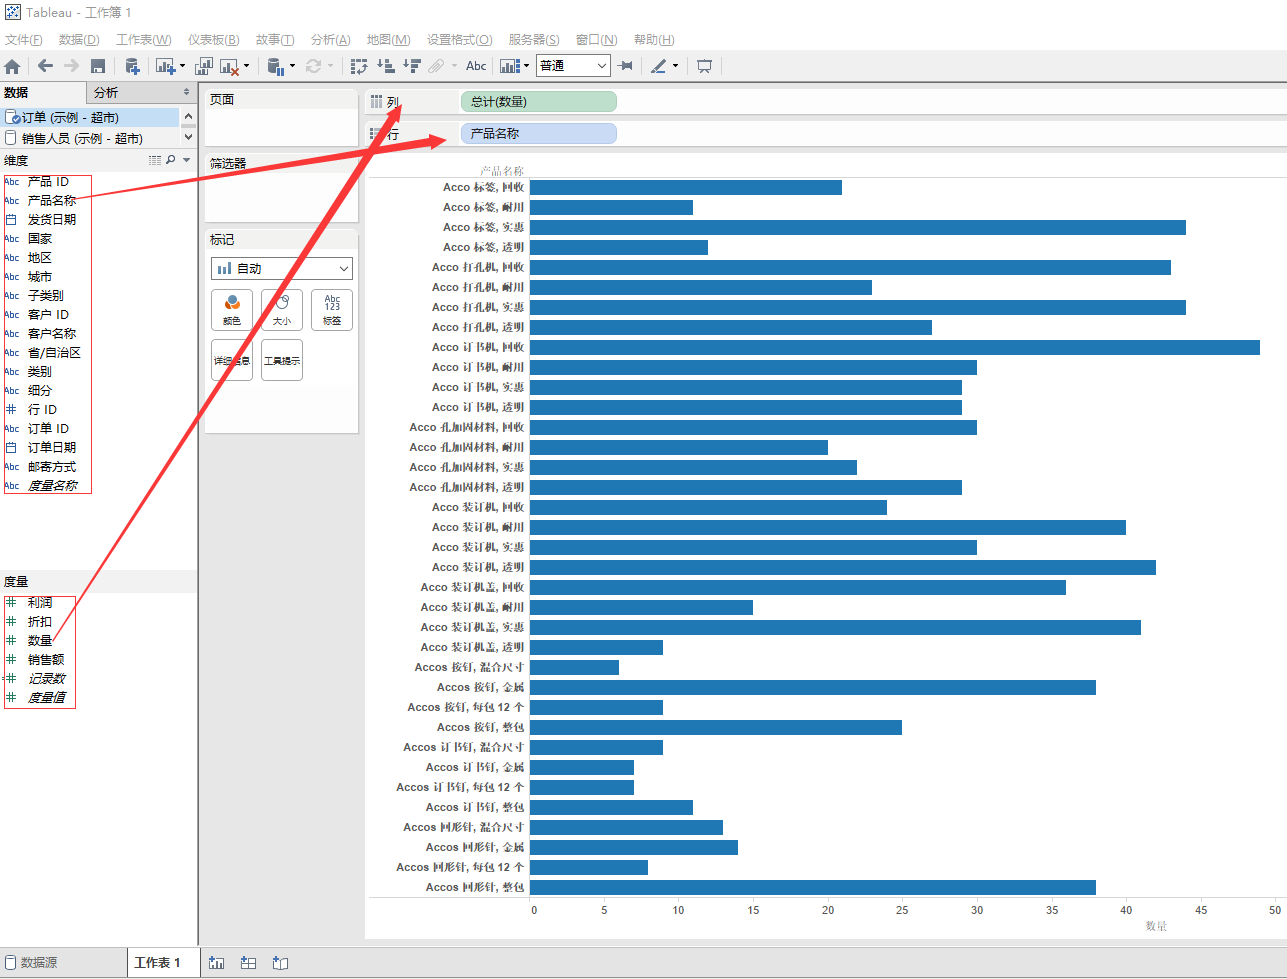
Task: Click the new worksheet icon in bottom bar
Action: (216, 963)
